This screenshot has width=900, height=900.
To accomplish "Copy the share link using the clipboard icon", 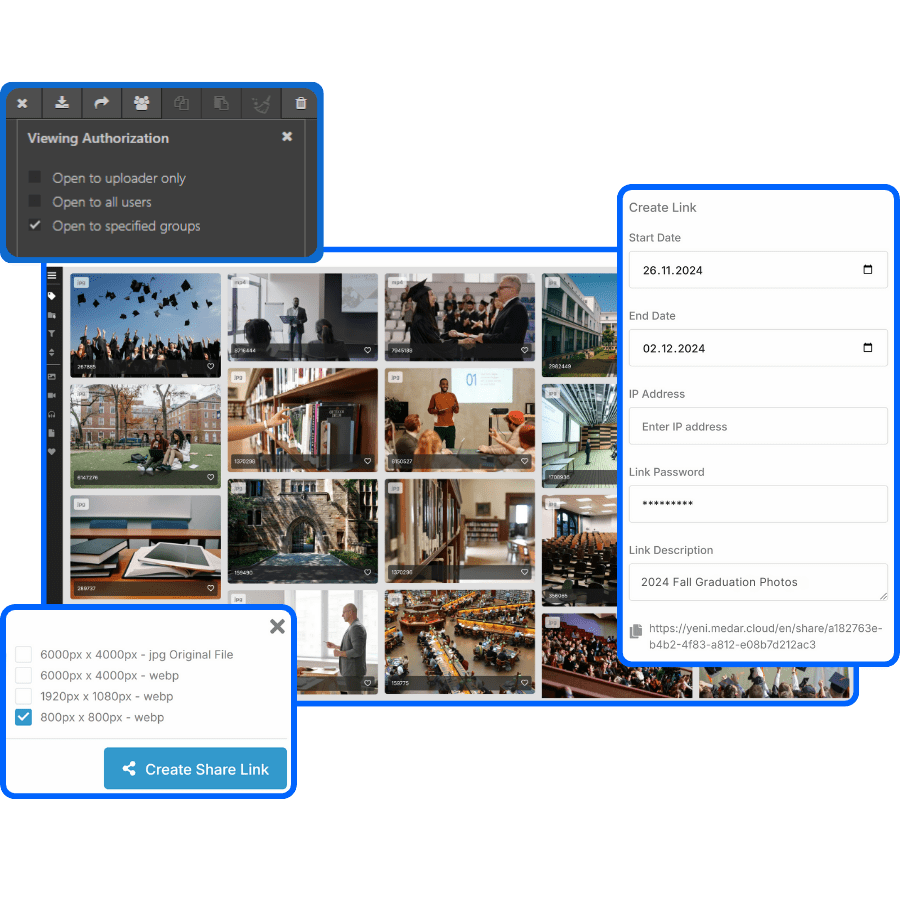I will 635,631.
